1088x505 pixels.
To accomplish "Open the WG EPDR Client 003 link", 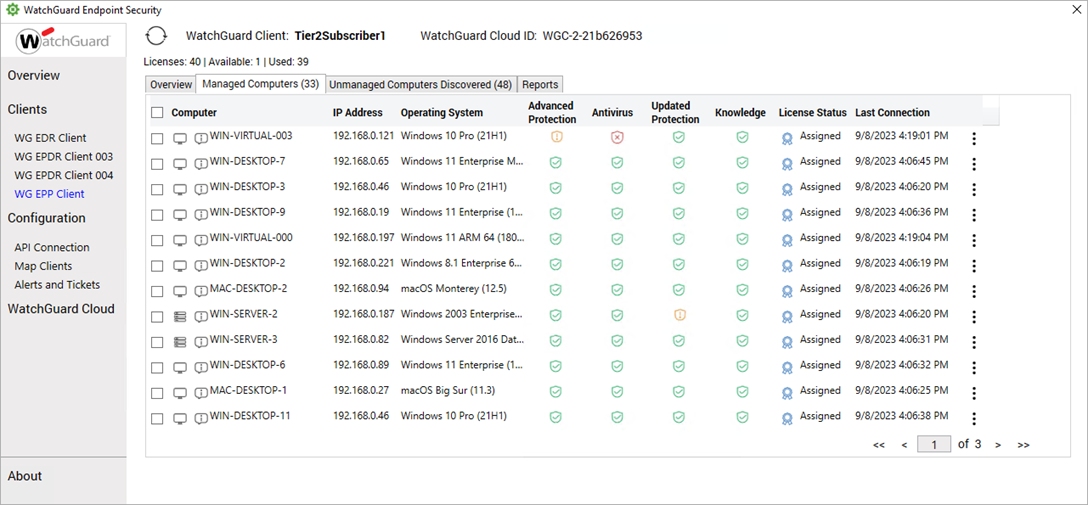I will click(x=63, y=157).
